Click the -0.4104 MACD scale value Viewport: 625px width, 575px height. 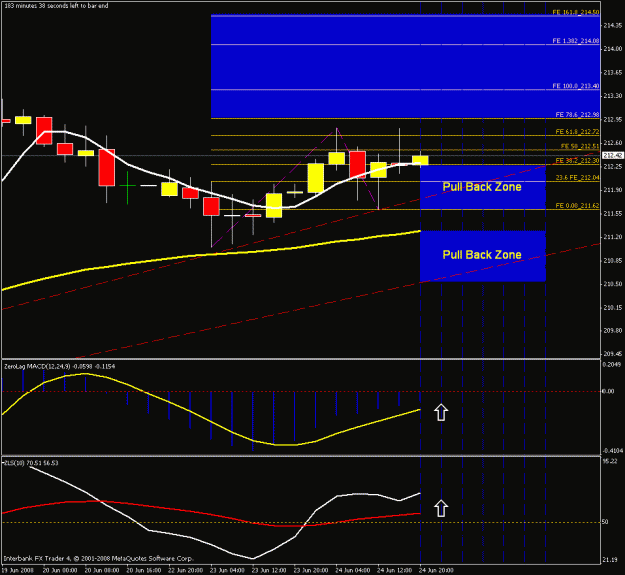[611, 451]
